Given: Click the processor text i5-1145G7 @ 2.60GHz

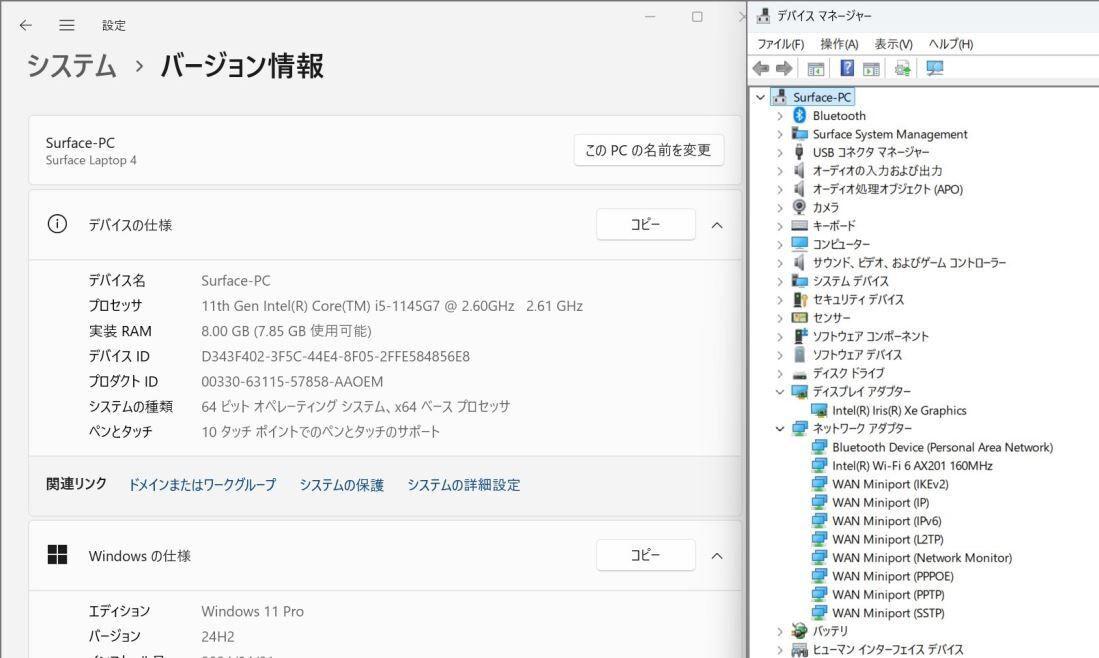Looking at the screenshot, I should (444, 306).
